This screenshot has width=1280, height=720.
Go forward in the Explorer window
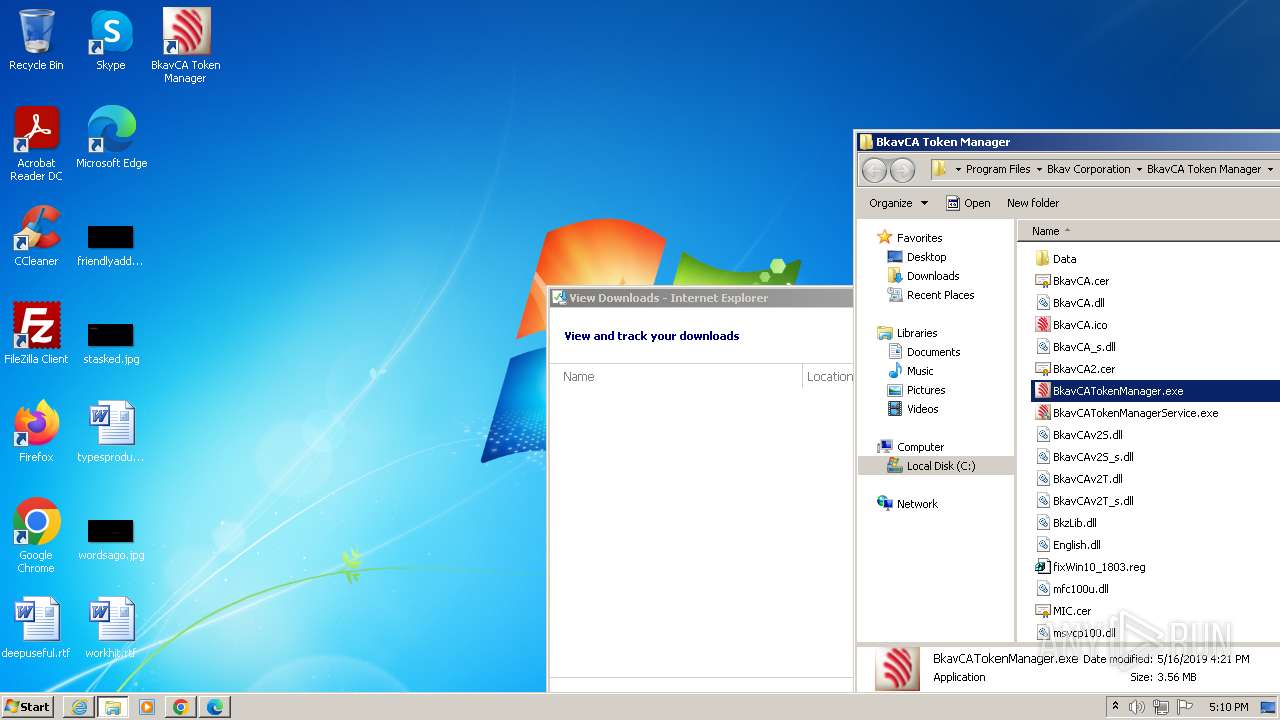[902, 170]
